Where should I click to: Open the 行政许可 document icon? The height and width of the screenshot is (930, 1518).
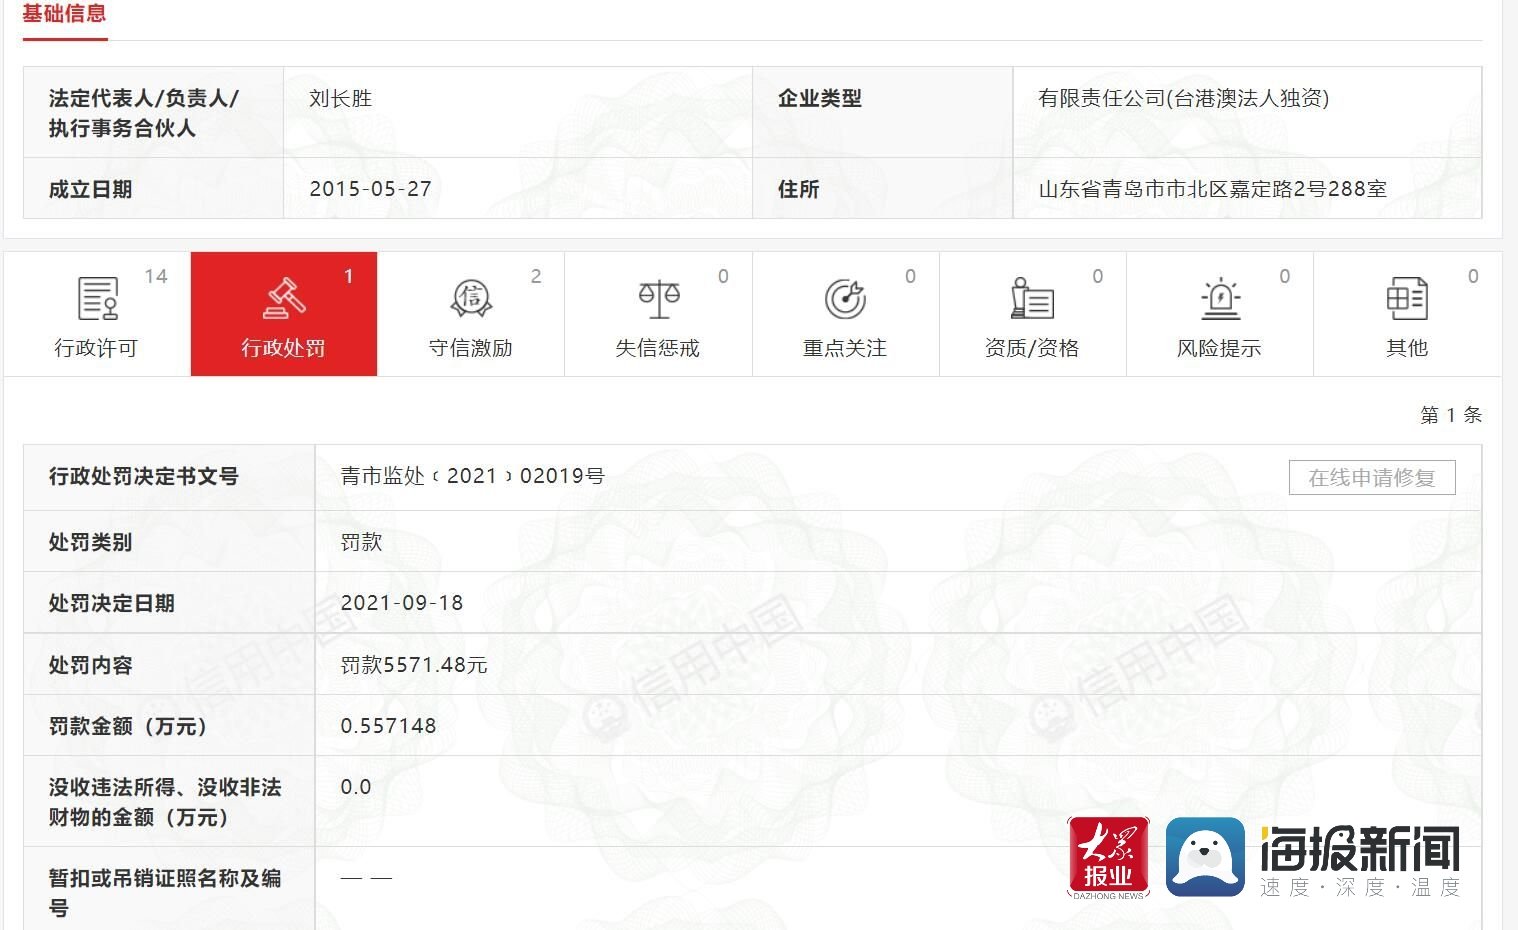[98, 298]
